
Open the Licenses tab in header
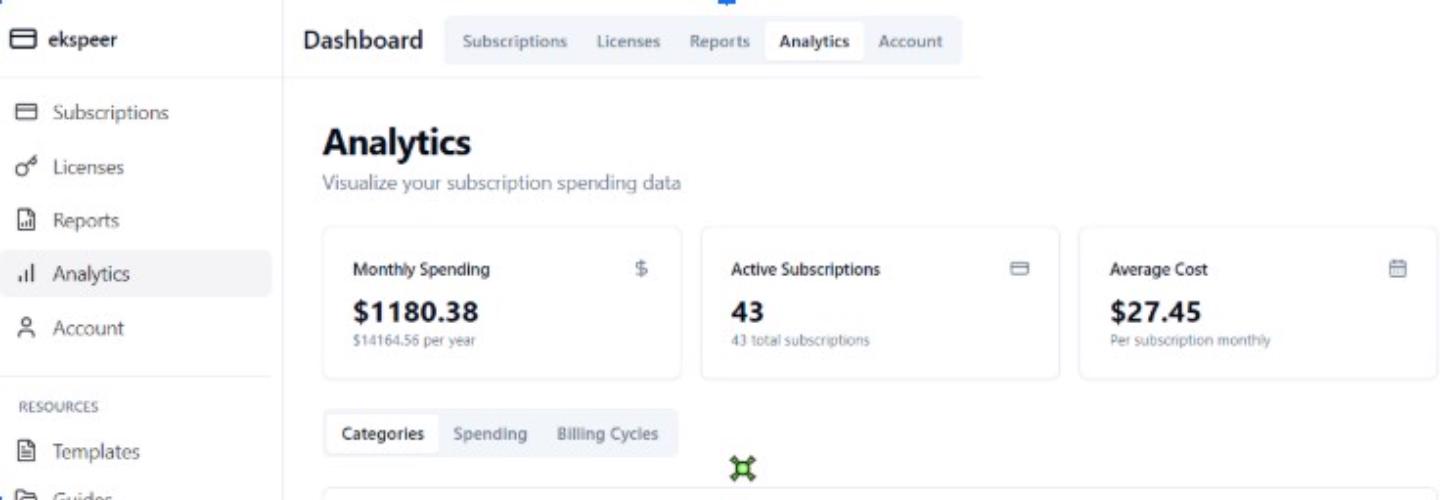628,42
